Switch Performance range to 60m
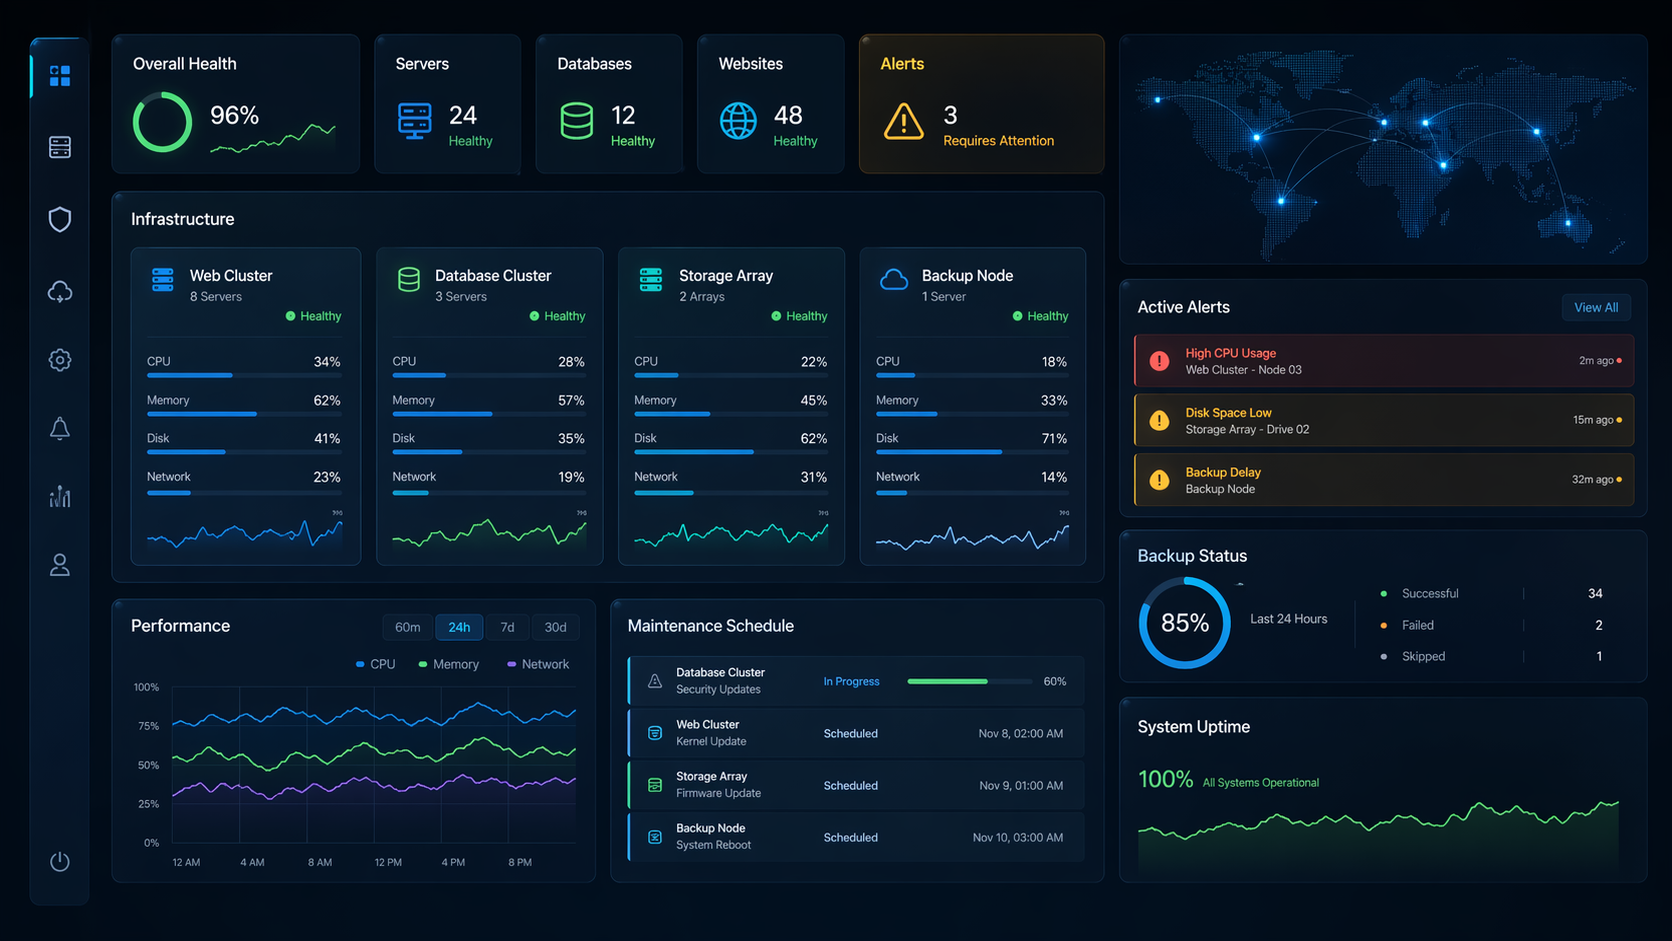1672x941 pixels. point(408,627)
